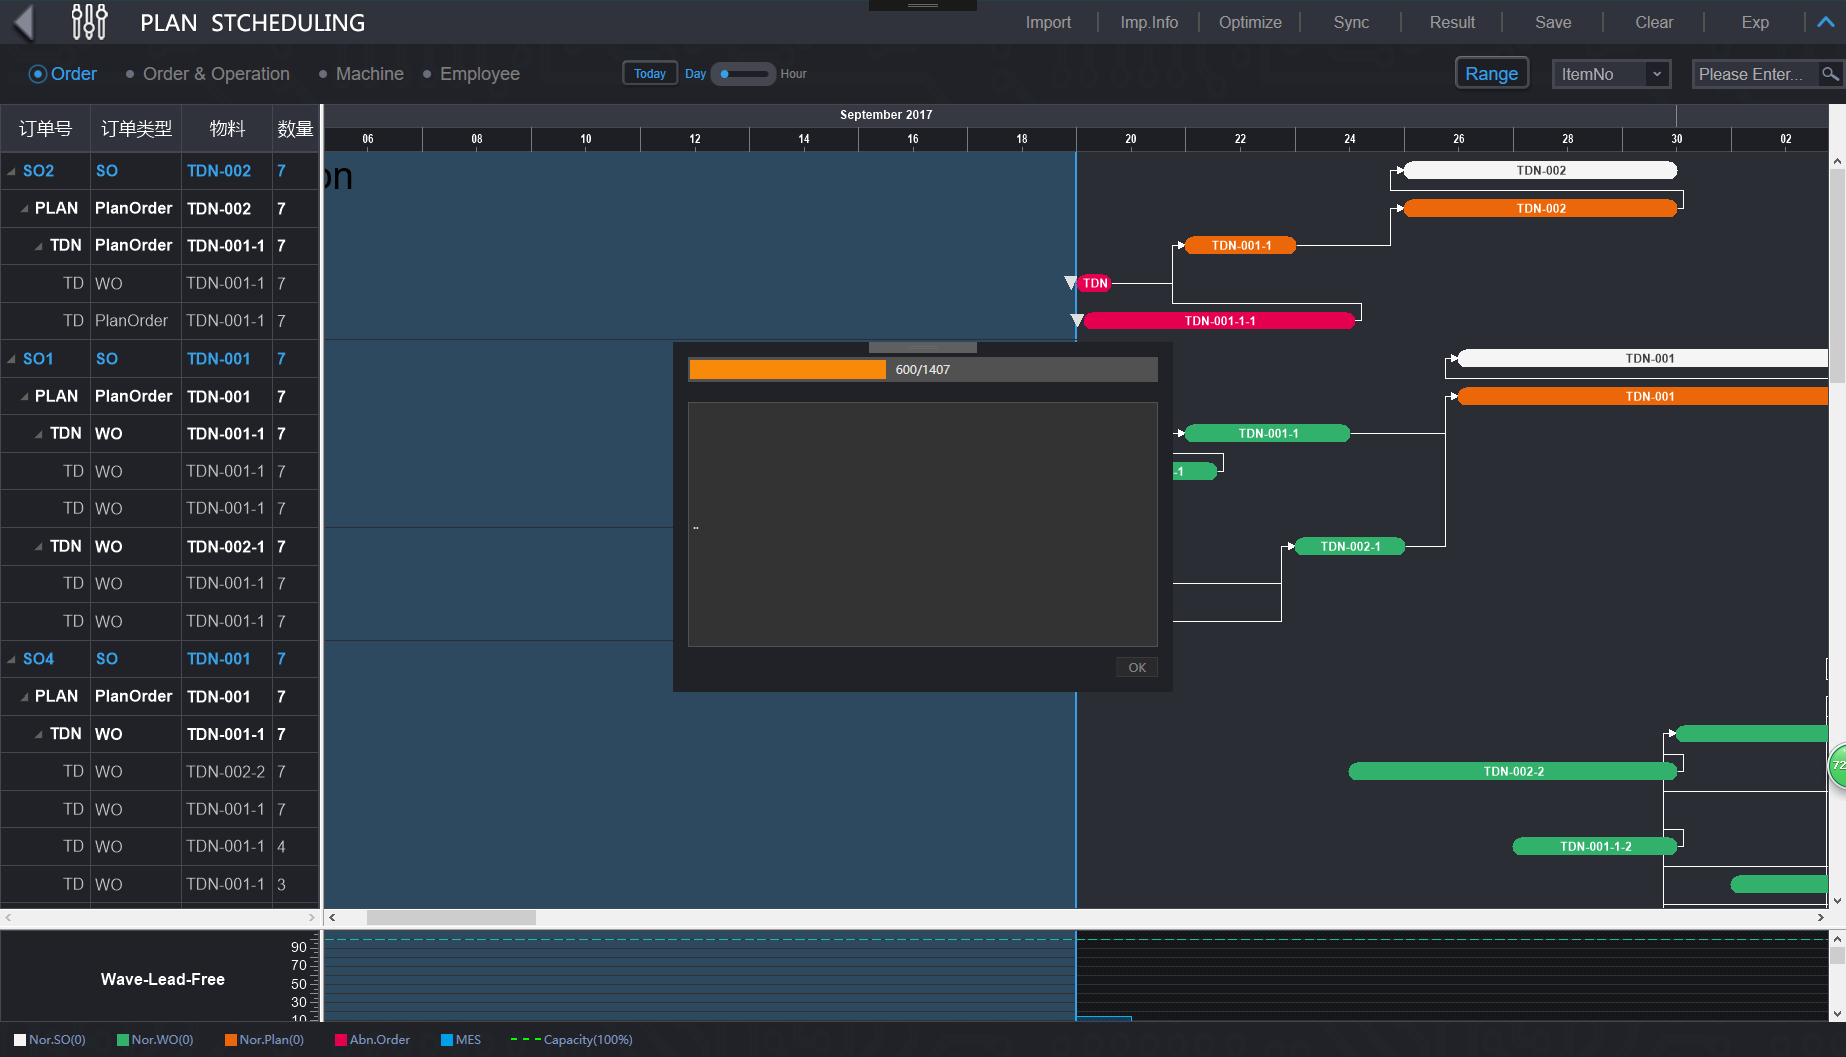Collapse TDN WO TDN-002-1 row
Screen dimensions: 1846x1057
point(38,547)
